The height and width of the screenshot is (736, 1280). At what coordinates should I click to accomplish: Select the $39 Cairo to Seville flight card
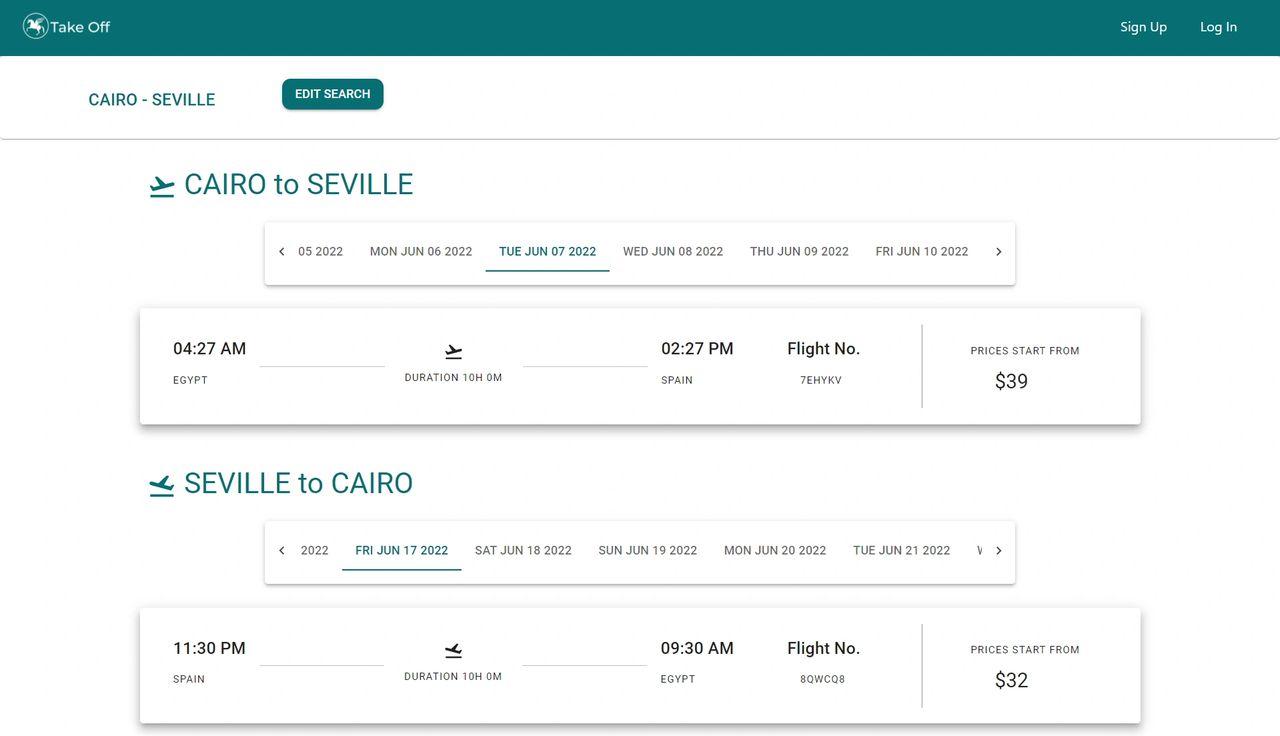[640, 366]
